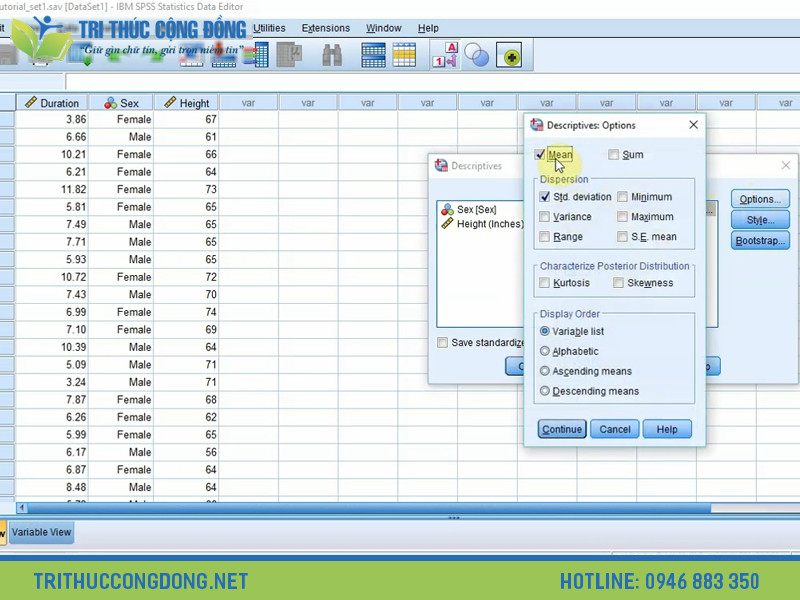Open the Window menu

point(383,28)
